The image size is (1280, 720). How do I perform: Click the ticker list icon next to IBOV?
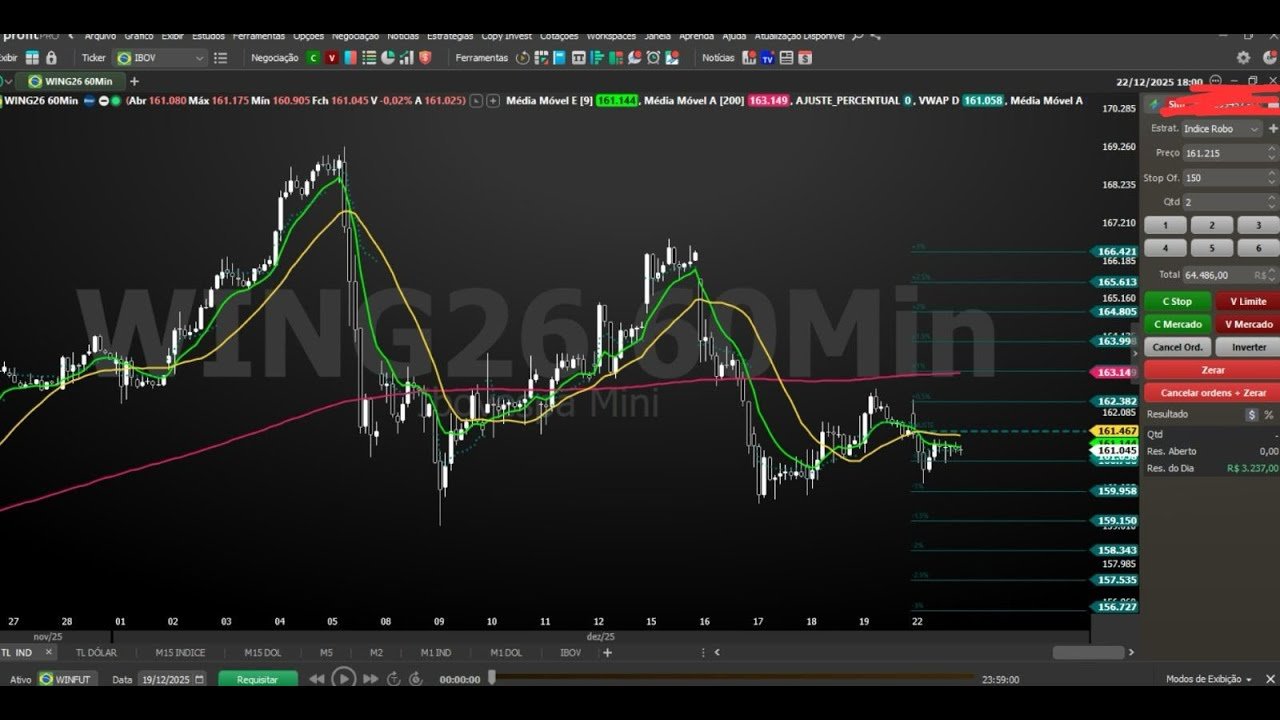221,58
